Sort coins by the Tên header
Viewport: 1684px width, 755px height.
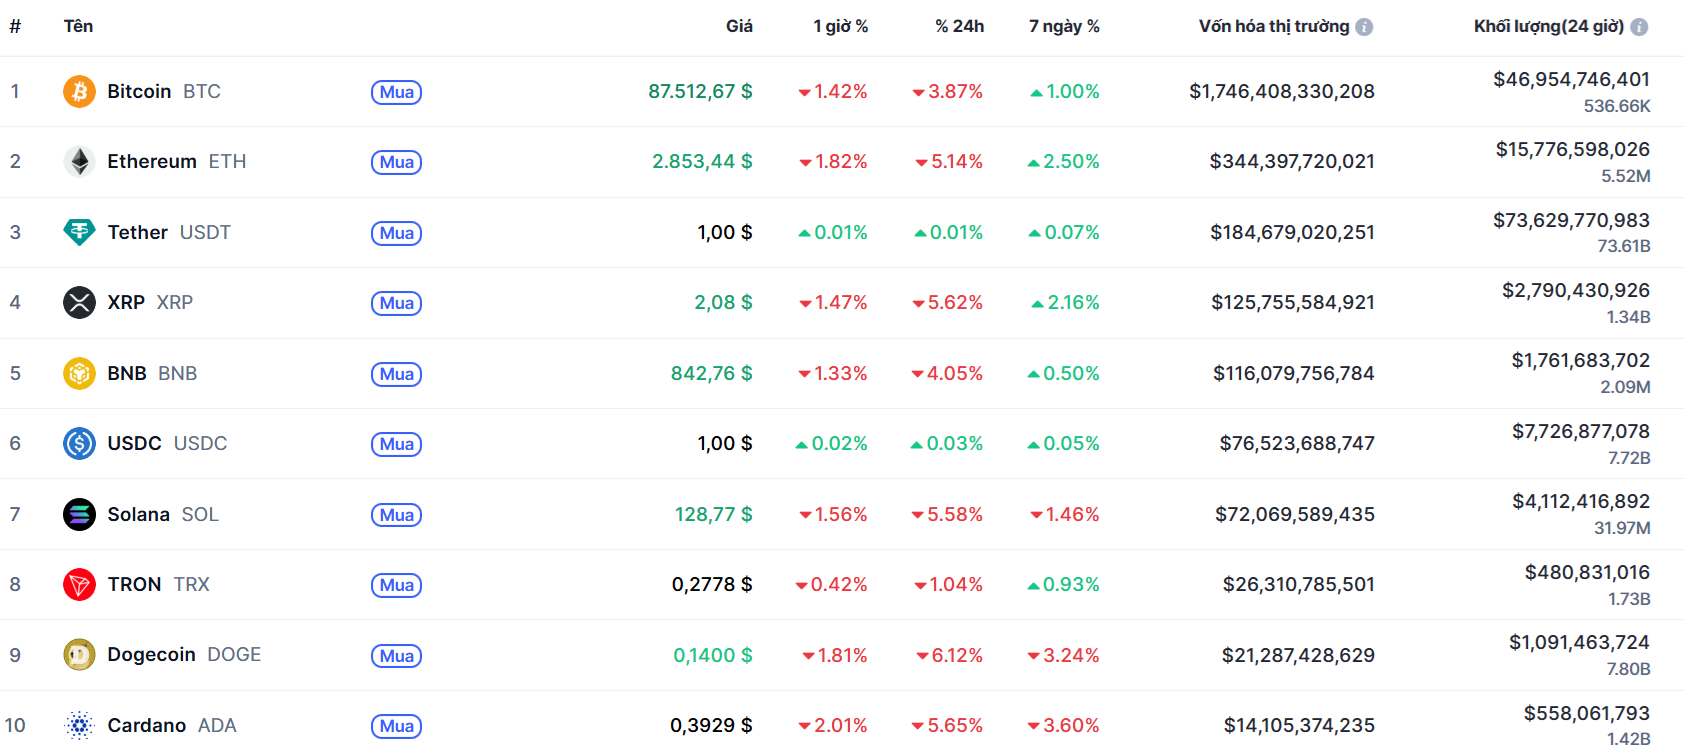coord(78,27)
